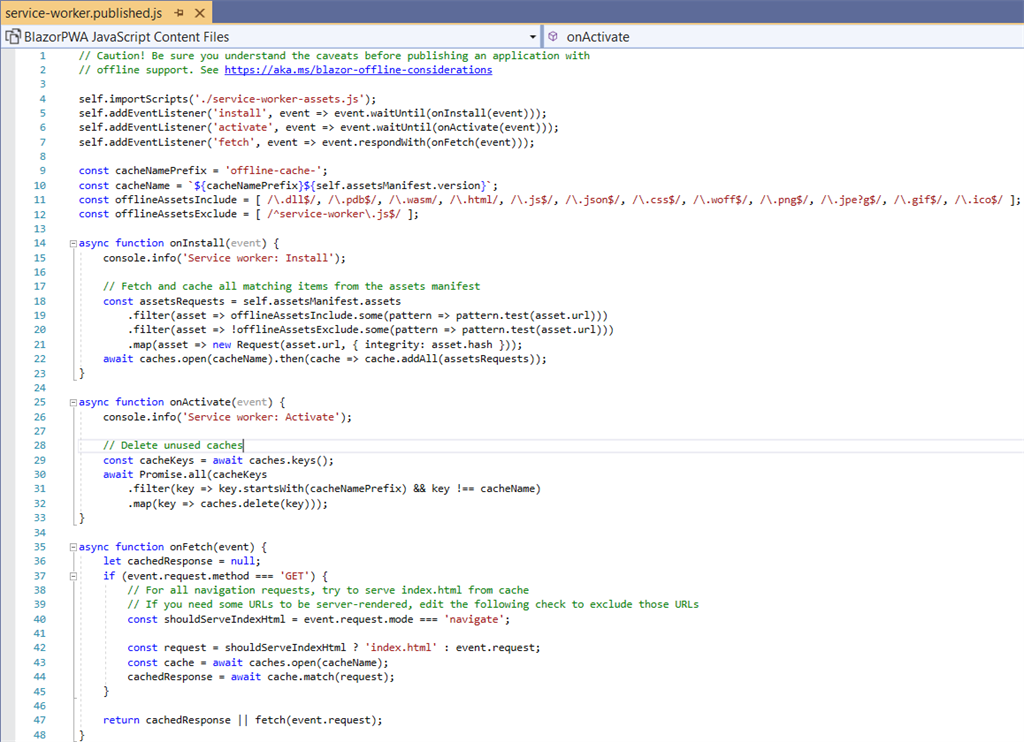Open the aka.ms blazor-offline-considerations link

click(x=358, y=70)
